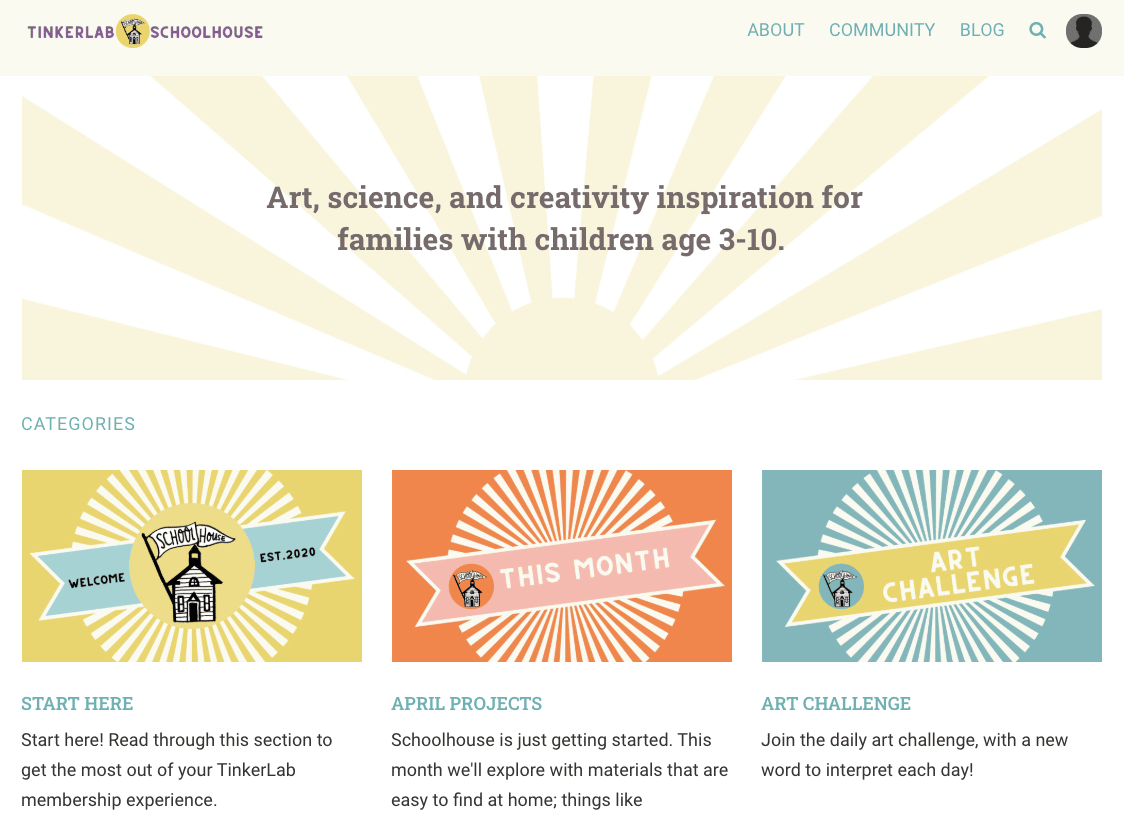Screen dimensions: 1124x818
Task: Select the orange This Month thumbnail
Action: coord(561,566)
